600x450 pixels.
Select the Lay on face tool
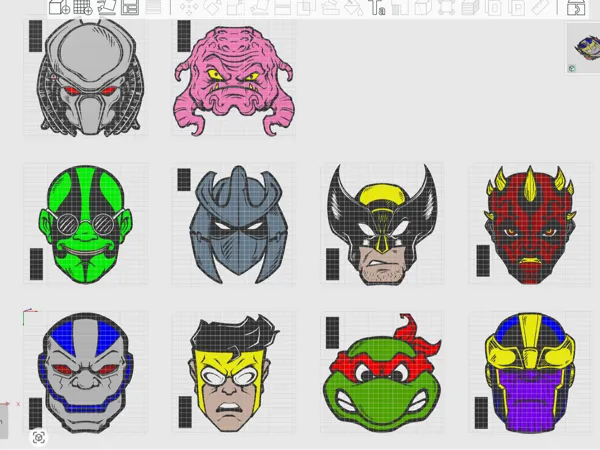(x=259, y=7)
